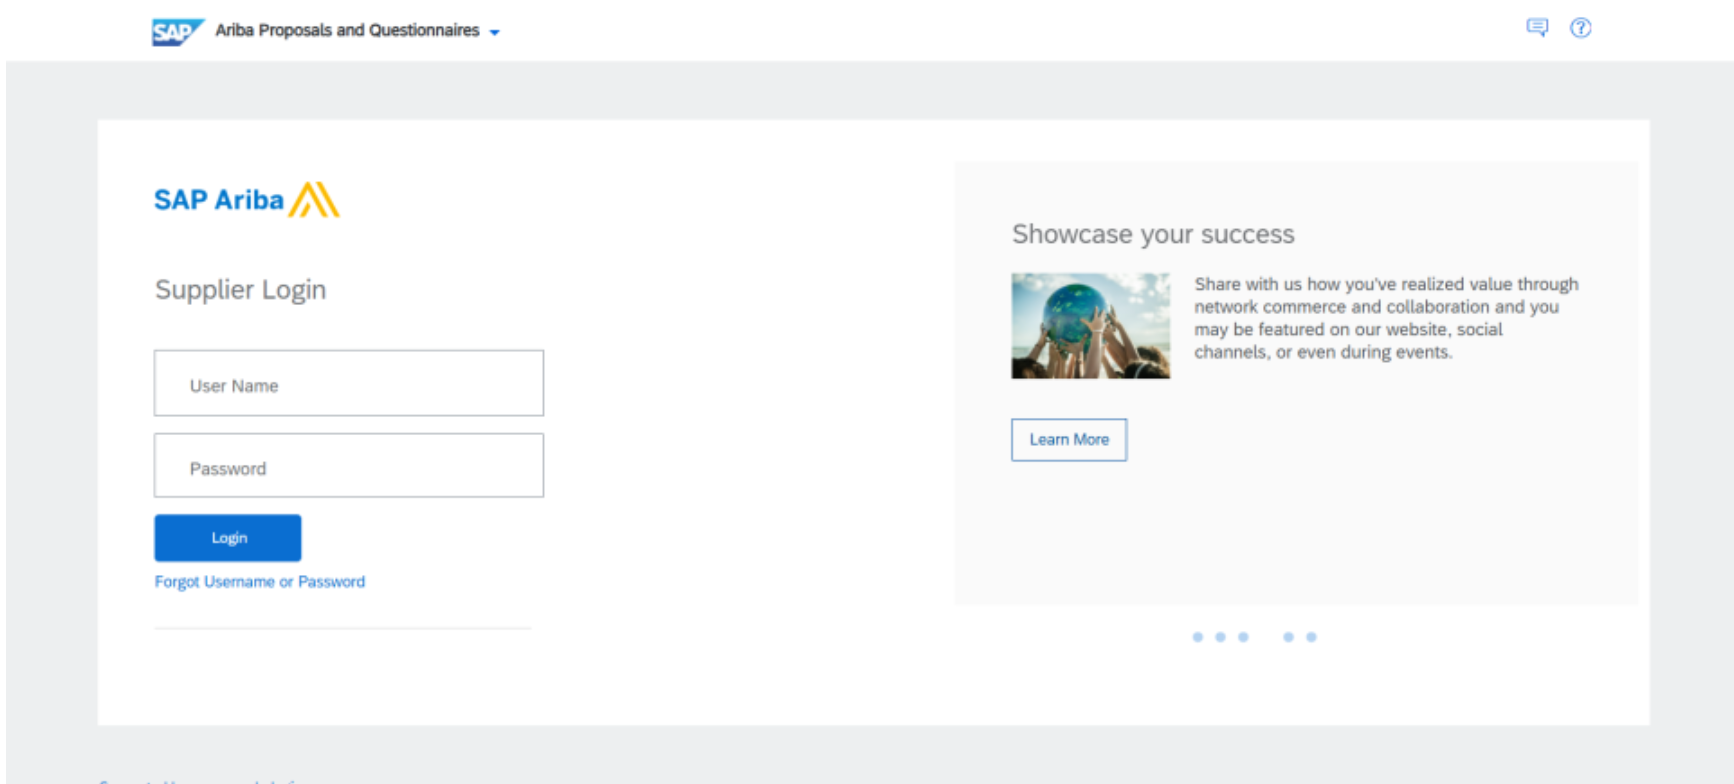The image size is (1734, 784).
Task: Click the Supplier Login heading
Action: [x=240, y=290]
